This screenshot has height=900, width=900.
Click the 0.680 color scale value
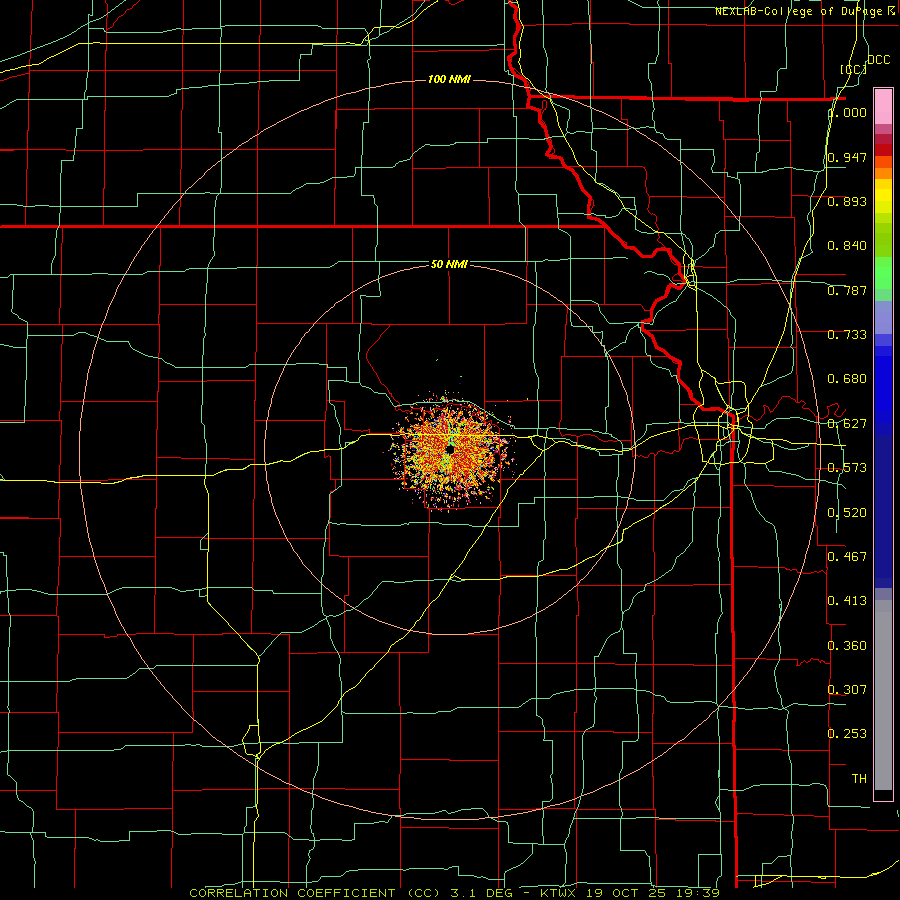[x=847, y=379]
